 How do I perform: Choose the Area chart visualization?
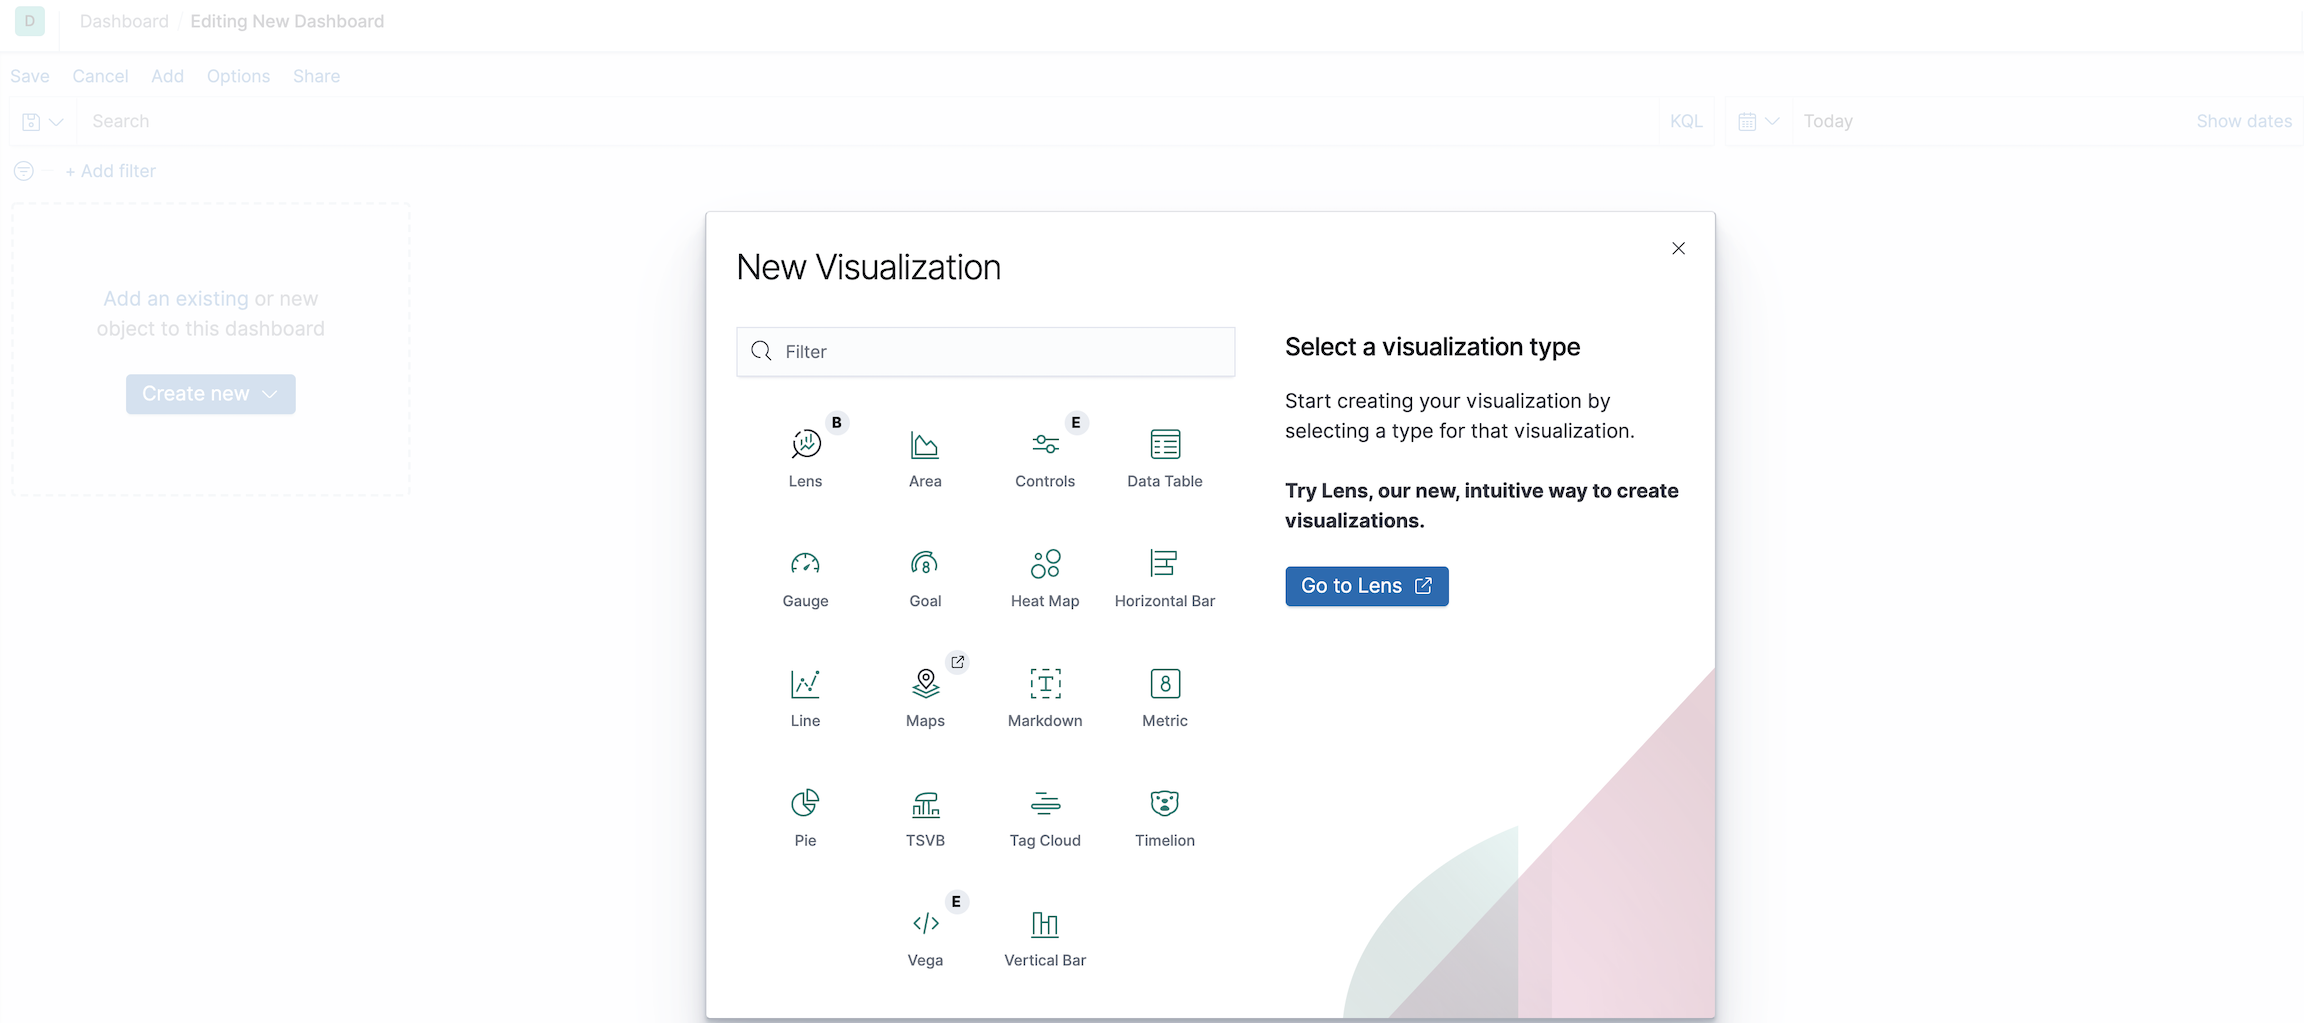coord(925,455)
